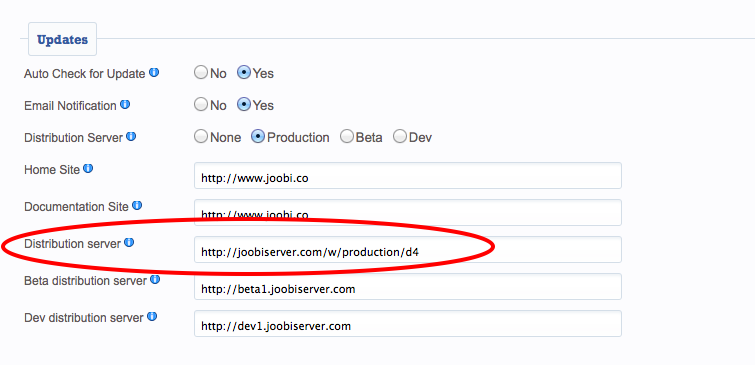
Task: Select Dev distribution server option
Action: coord(400,137)
